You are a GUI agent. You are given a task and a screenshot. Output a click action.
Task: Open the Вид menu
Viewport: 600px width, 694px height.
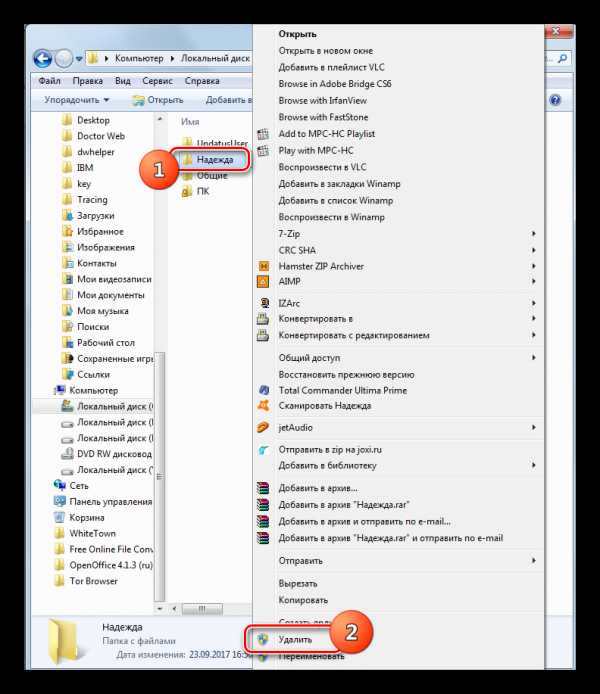coord(123,81)
